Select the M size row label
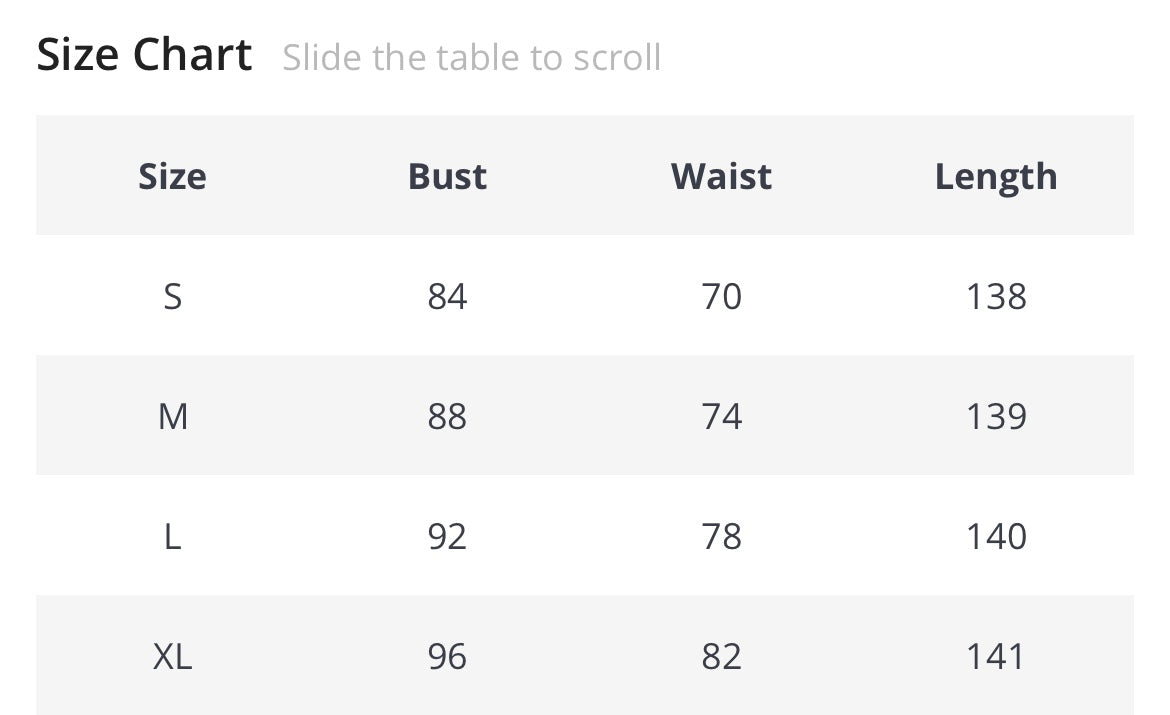Viewport: 1170px width, 715px height. 172,416
